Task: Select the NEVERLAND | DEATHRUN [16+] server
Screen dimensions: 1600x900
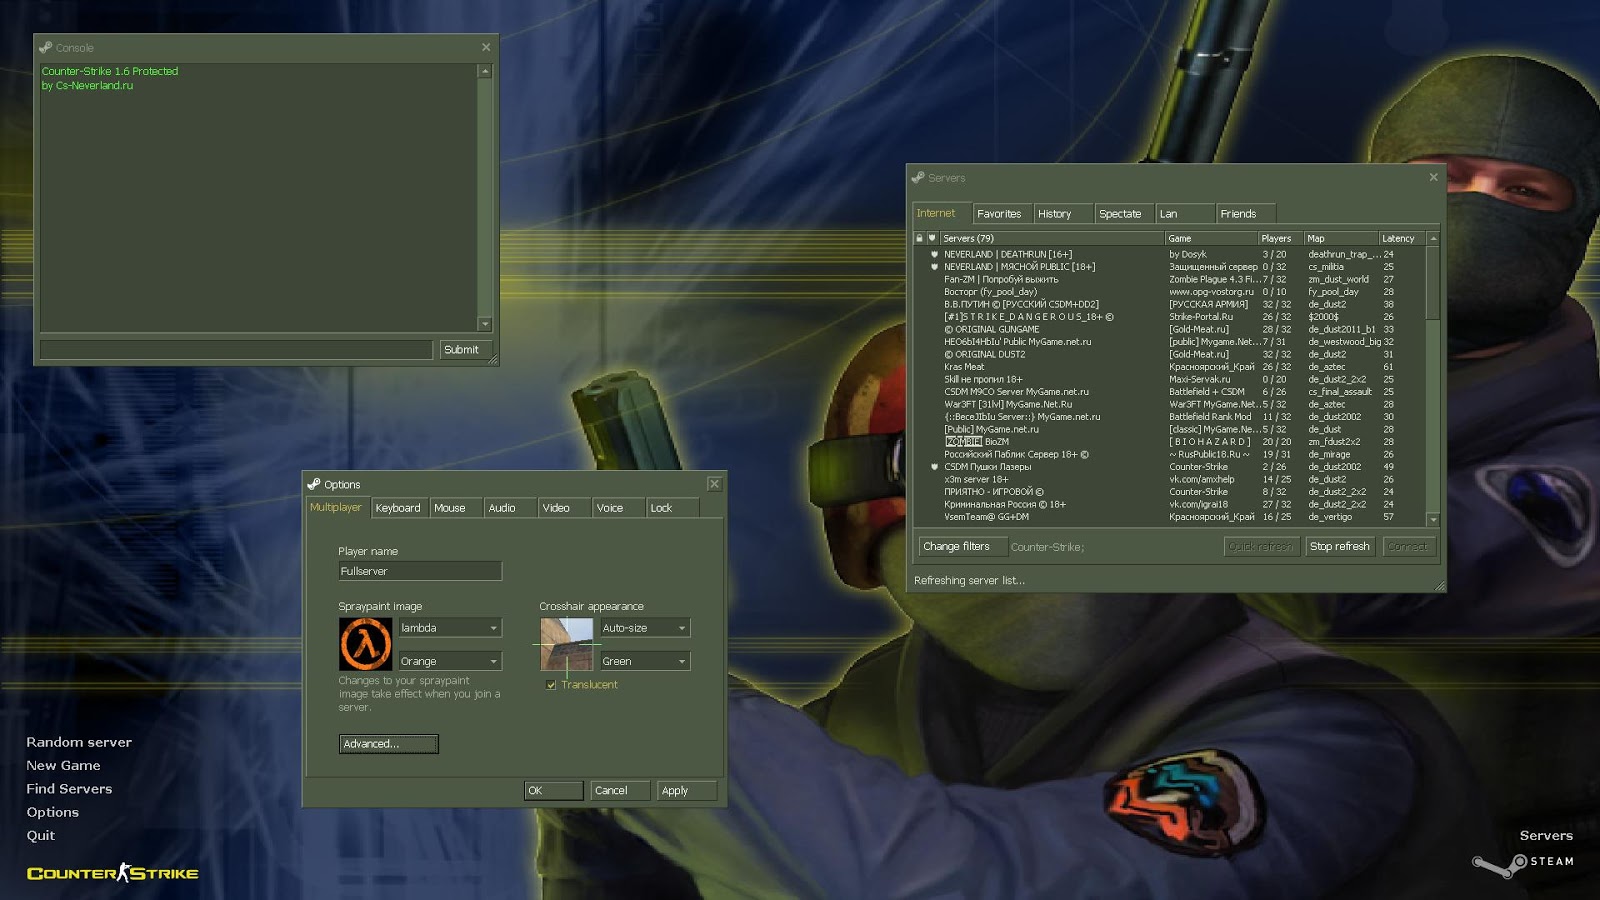Action: pyautogui.click(x=1170, y=255)
